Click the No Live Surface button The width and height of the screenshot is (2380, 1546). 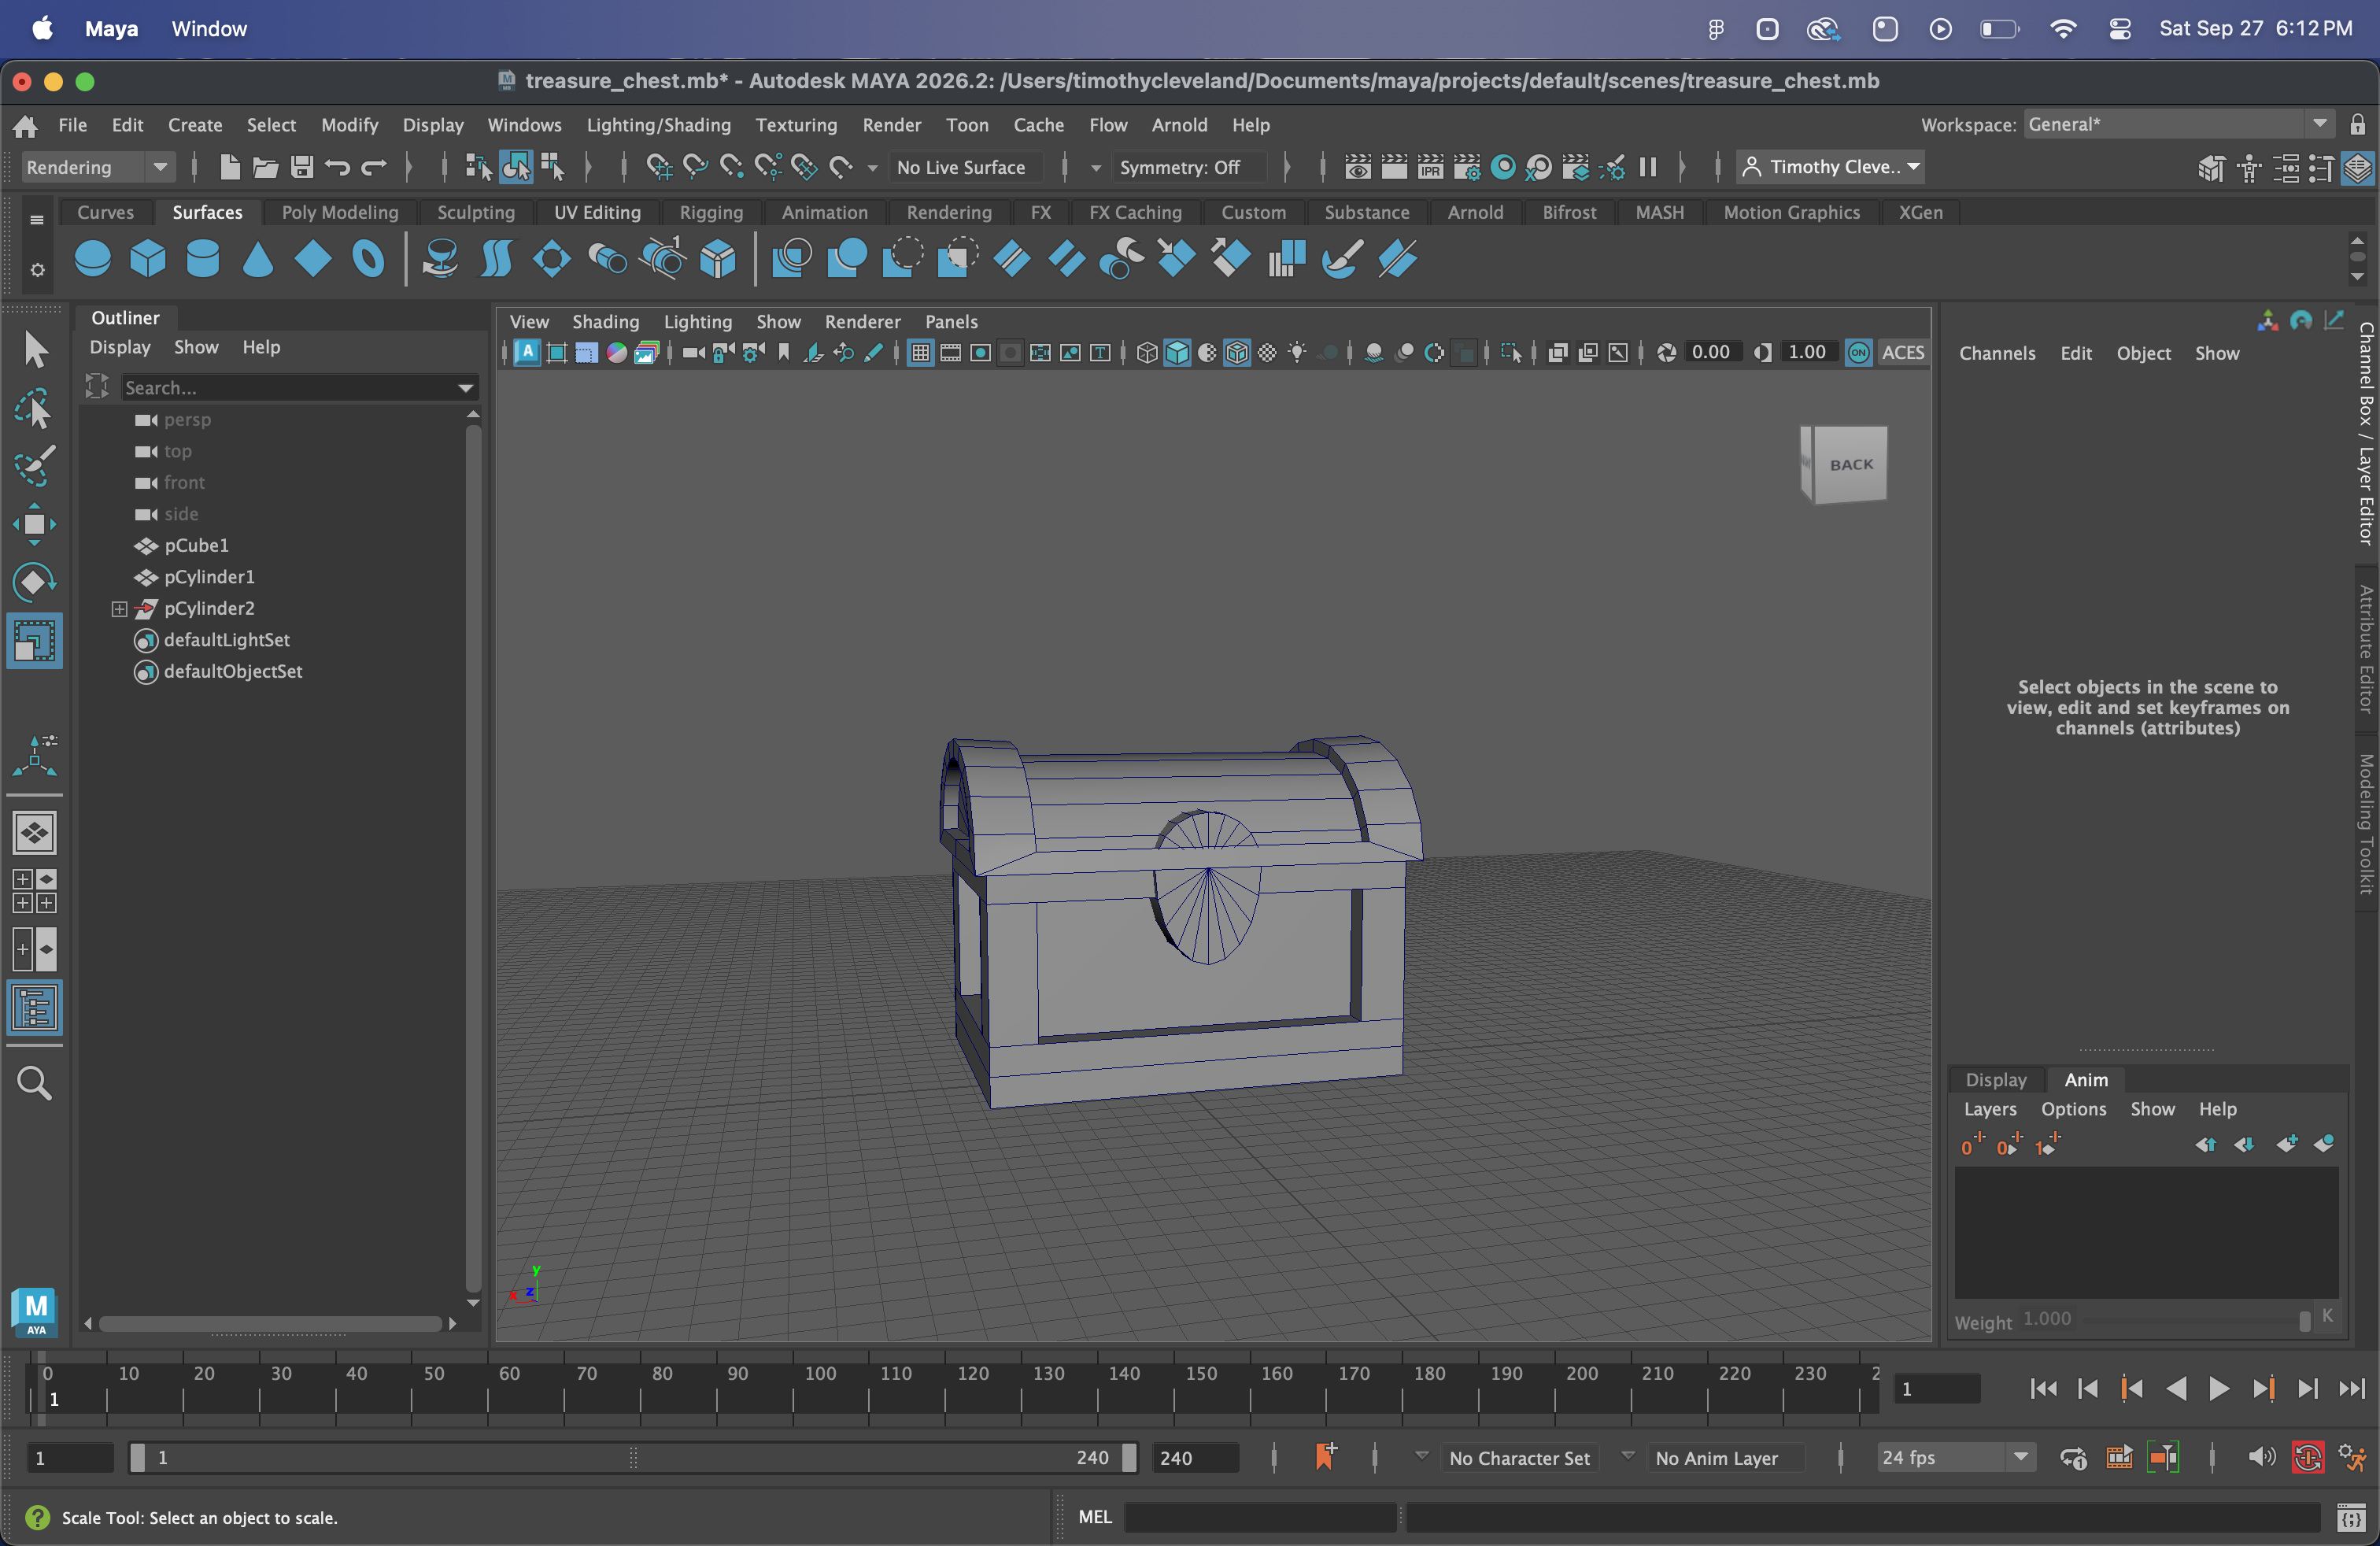tap(960, 167)
